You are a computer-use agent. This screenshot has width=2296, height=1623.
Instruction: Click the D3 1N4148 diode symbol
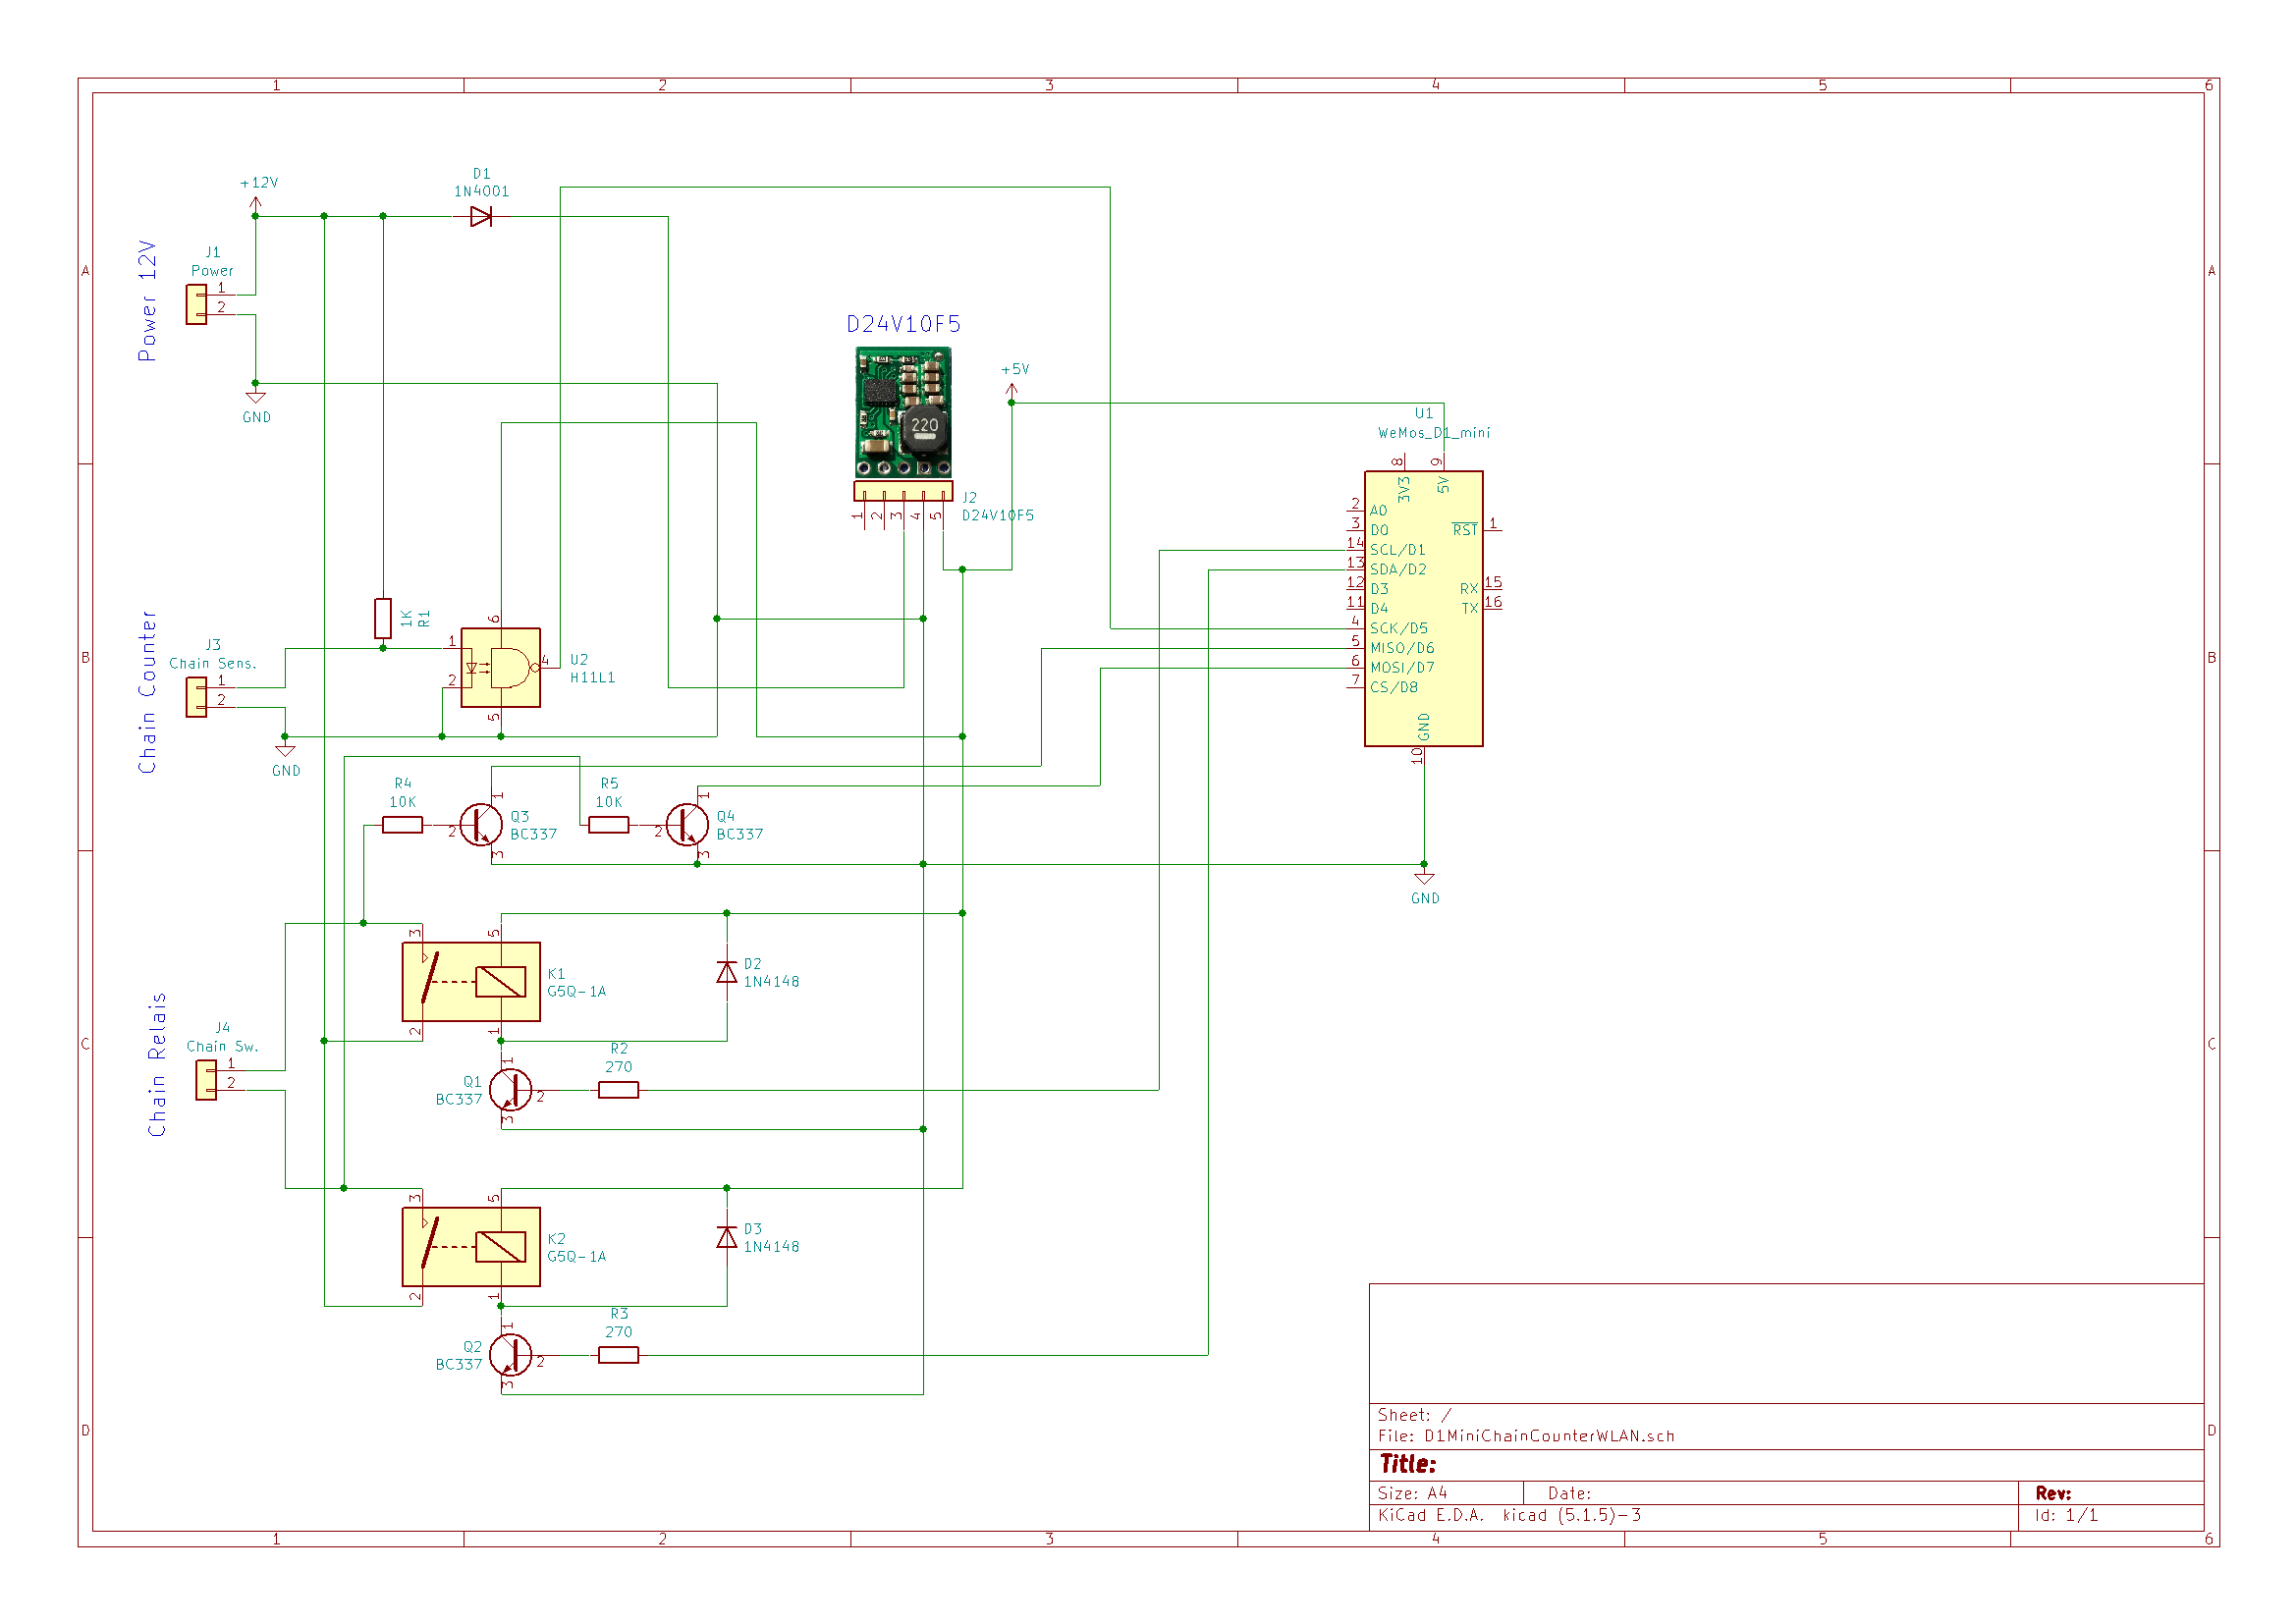point(727,1238)
